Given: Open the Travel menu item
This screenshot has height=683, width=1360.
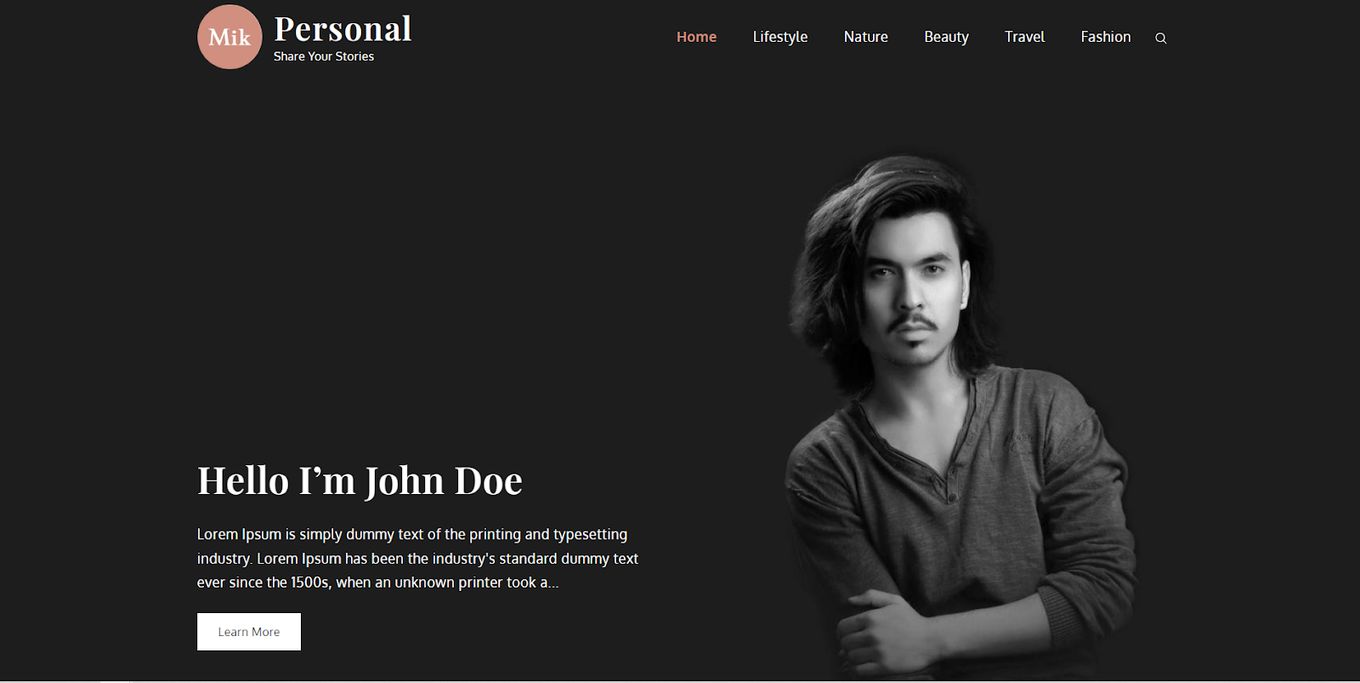Looking at the screenshot, I should point(1025,37).
